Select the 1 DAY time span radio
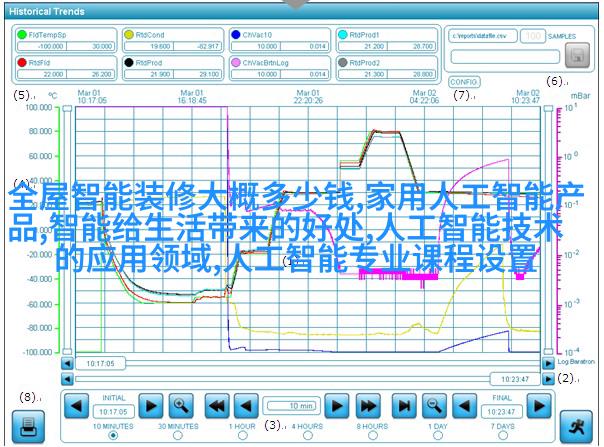This screenshot has width=604, height=447. [438, 435]
